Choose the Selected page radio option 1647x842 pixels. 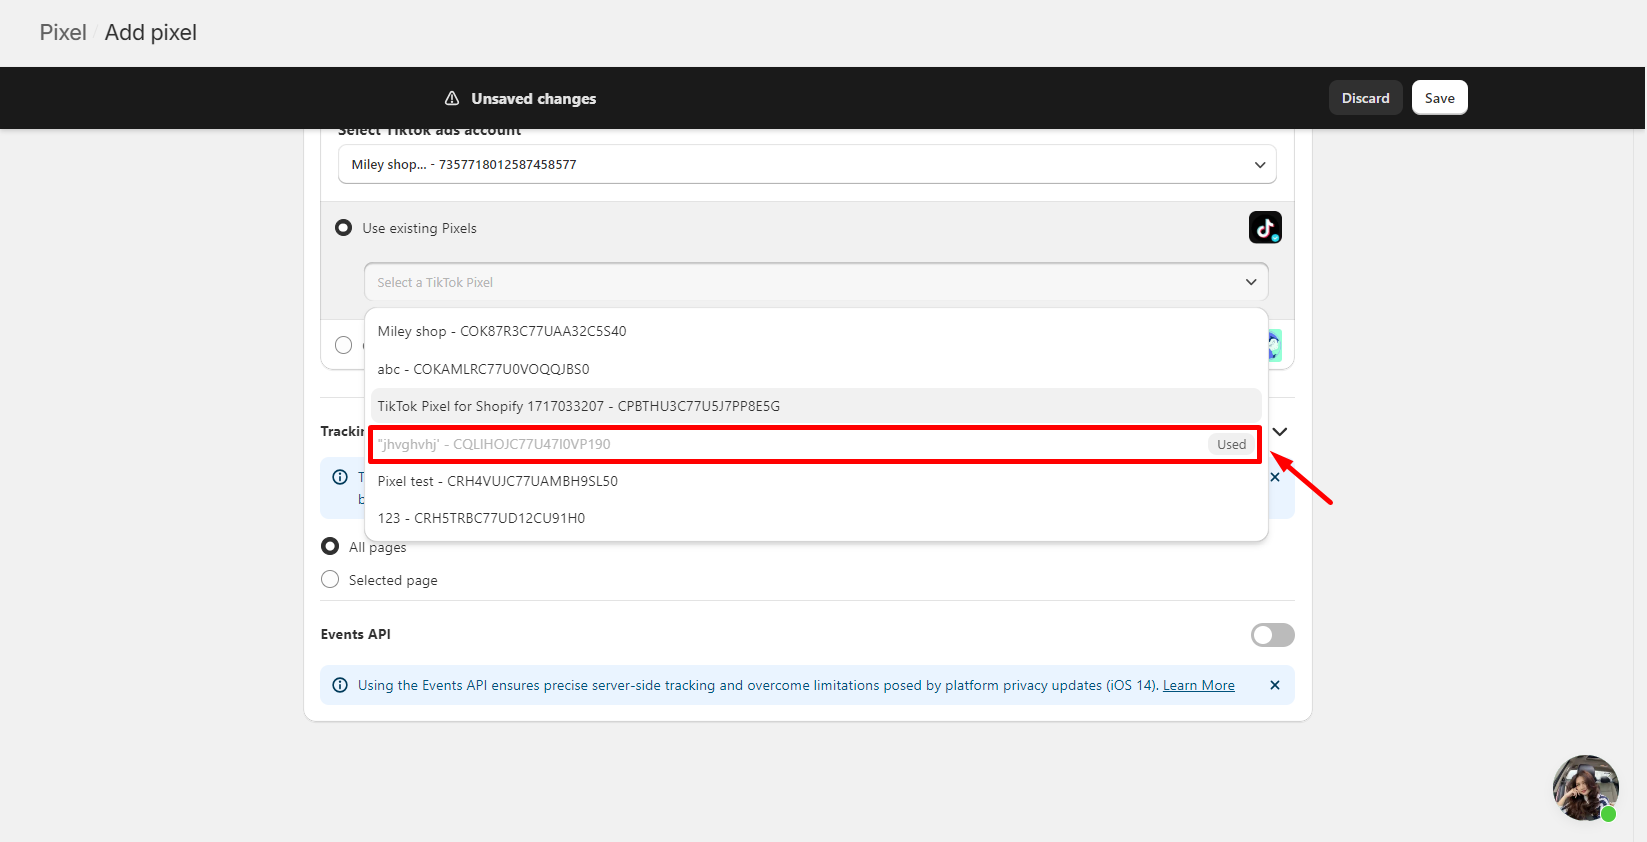click(x=330, y=580)
